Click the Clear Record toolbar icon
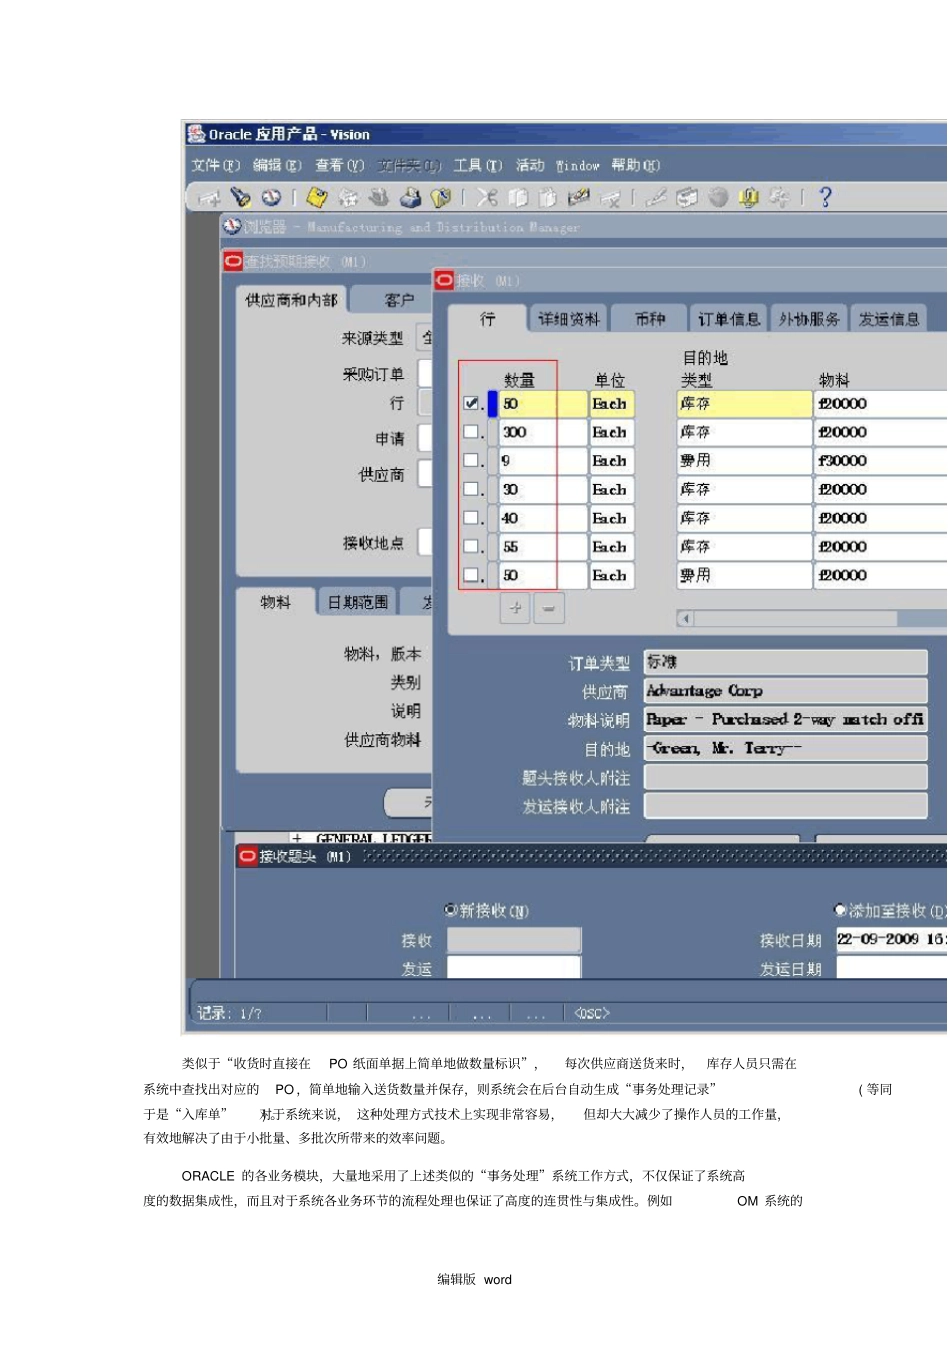The height and width of the screenshot is (1345, 950). 579,197
